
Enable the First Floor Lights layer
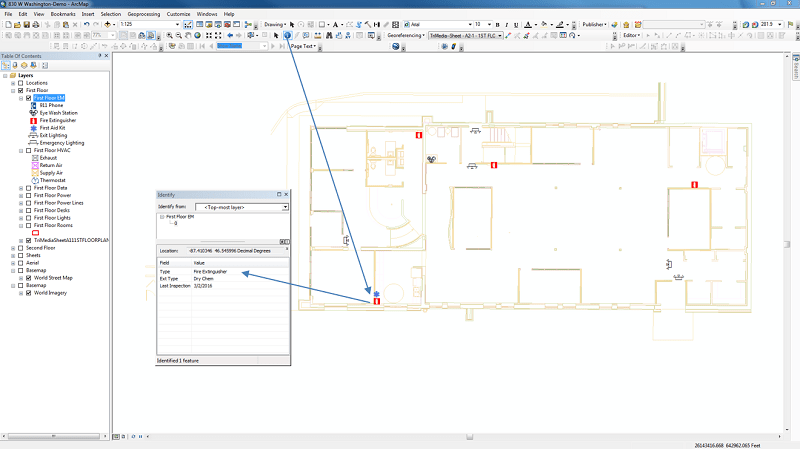pyautogui.click(x=29, y=218)
